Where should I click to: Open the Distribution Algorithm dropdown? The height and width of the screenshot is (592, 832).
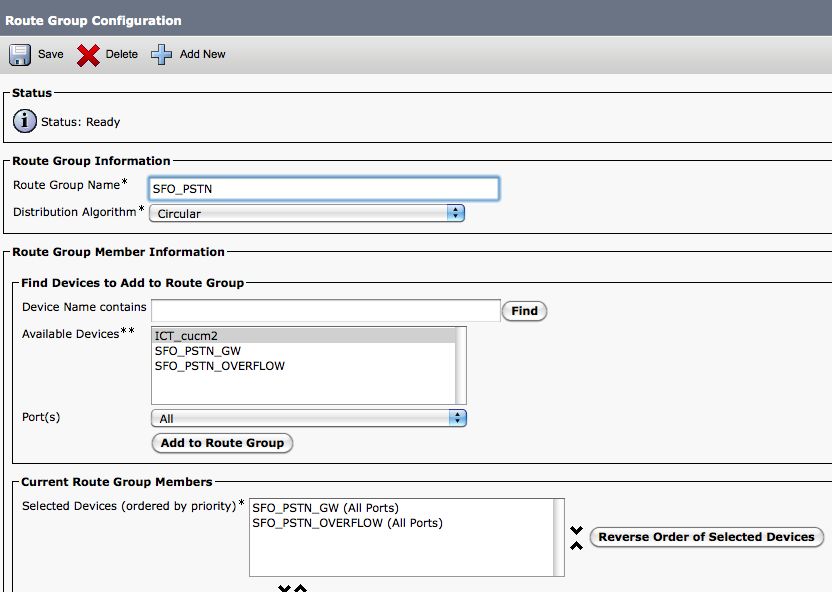(x=307, y=213)
